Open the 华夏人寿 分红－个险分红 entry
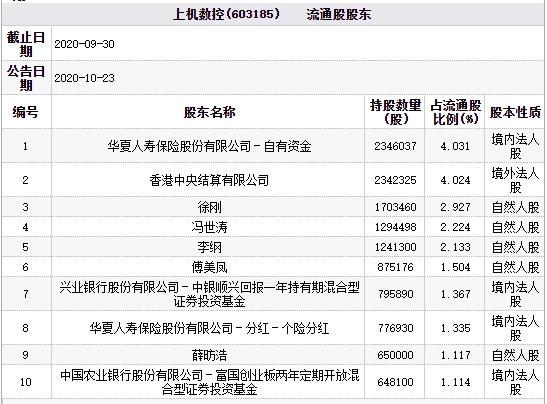 click(209, 328)
